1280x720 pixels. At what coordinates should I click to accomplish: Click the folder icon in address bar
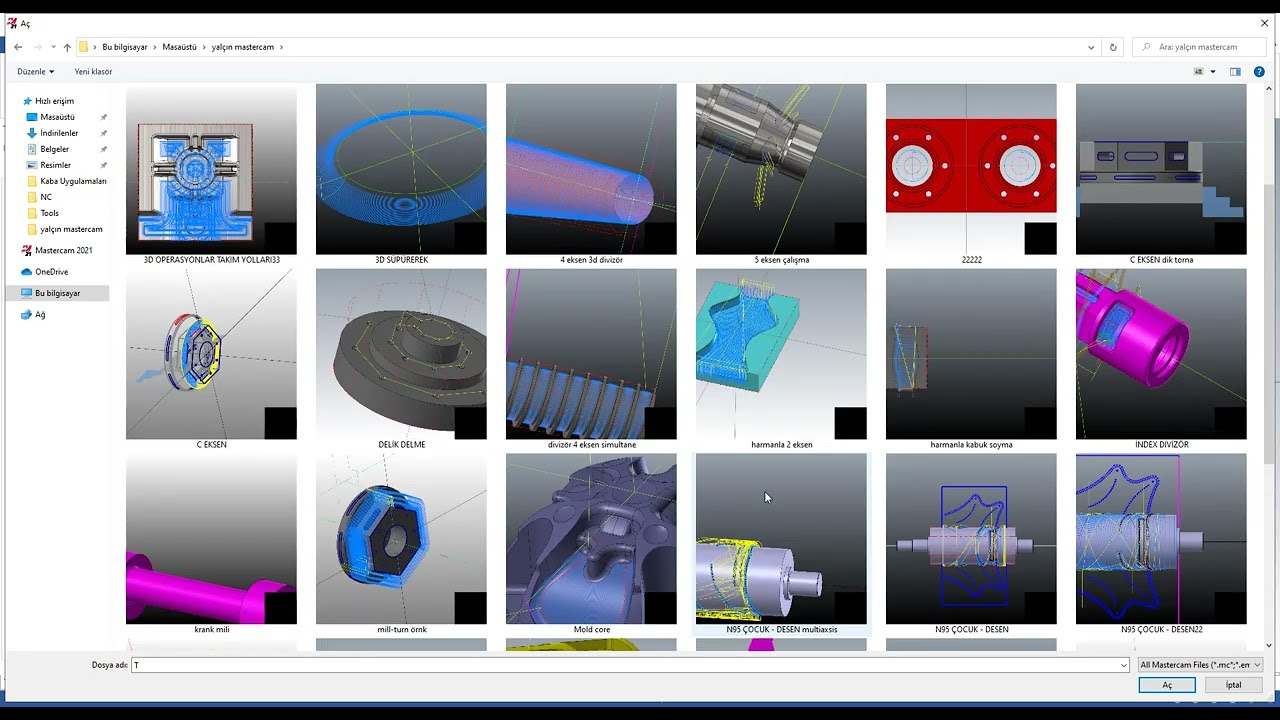(x=84, y=47)
